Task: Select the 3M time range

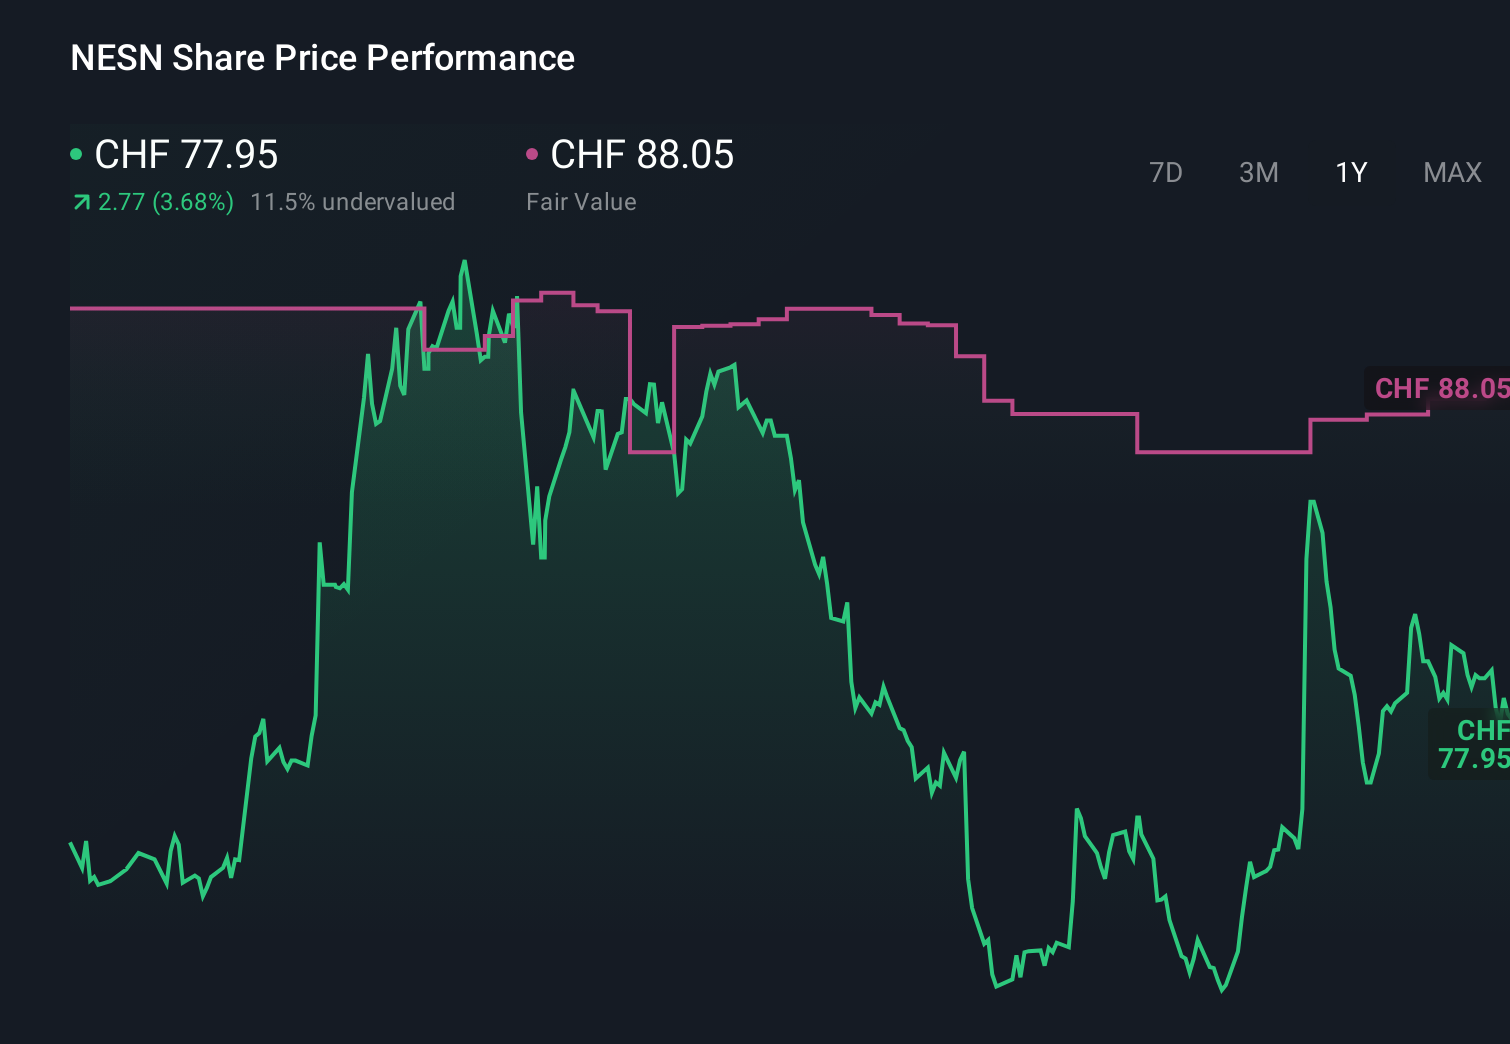Action: (1258, 173)
